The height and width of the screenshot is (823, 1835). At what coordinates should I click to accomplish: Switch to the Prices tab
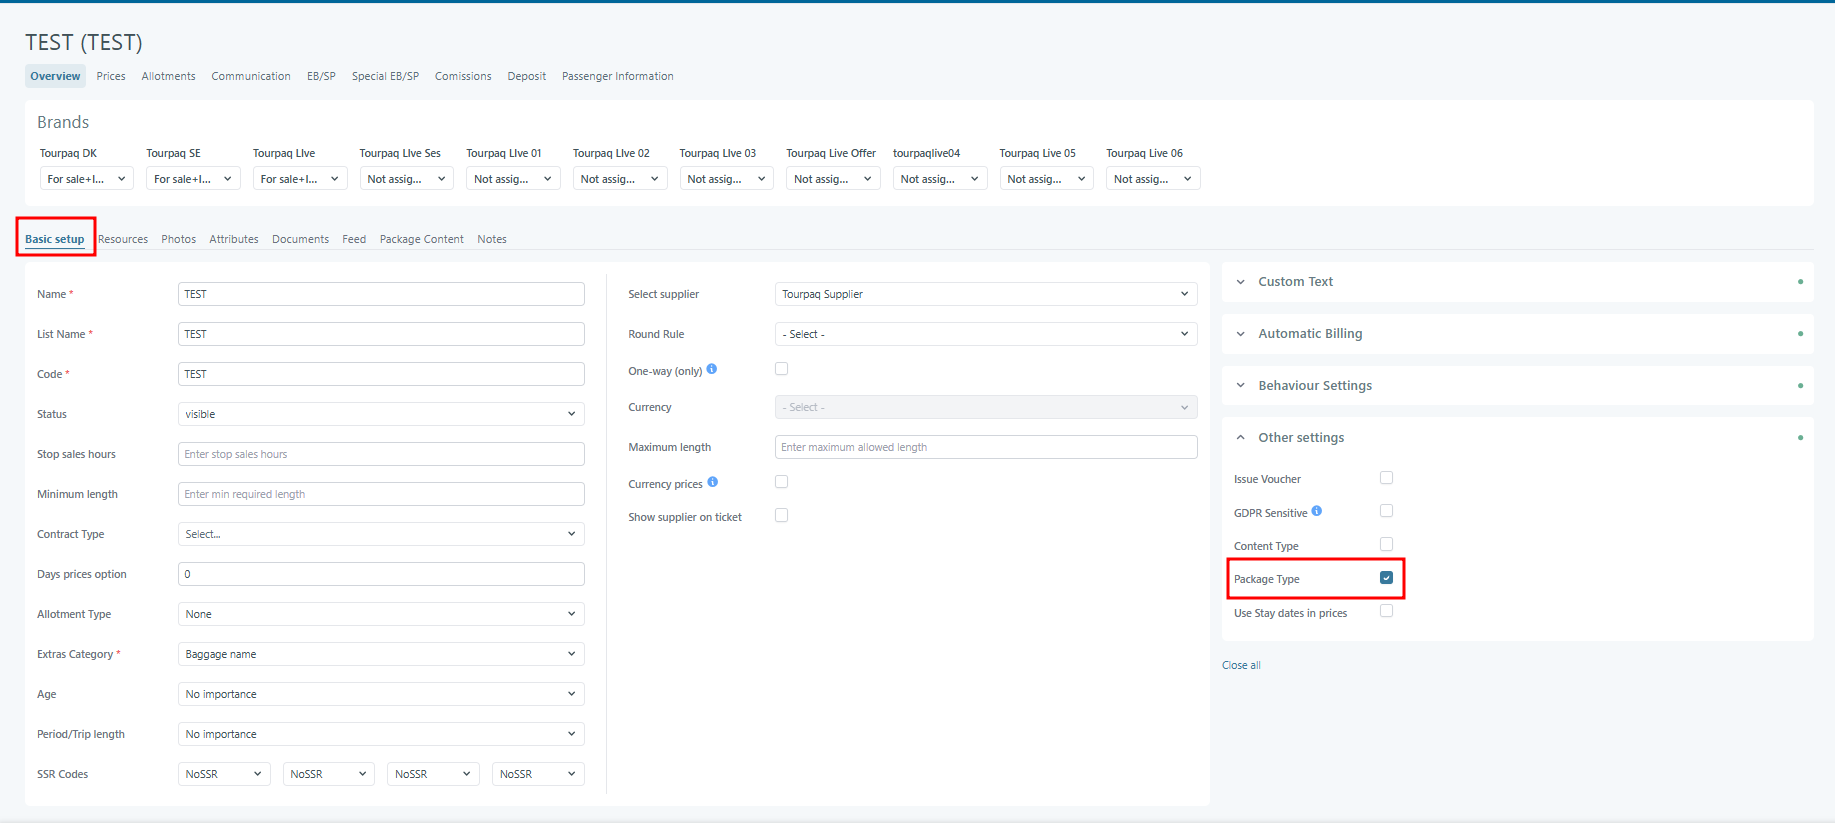point(111,76)
